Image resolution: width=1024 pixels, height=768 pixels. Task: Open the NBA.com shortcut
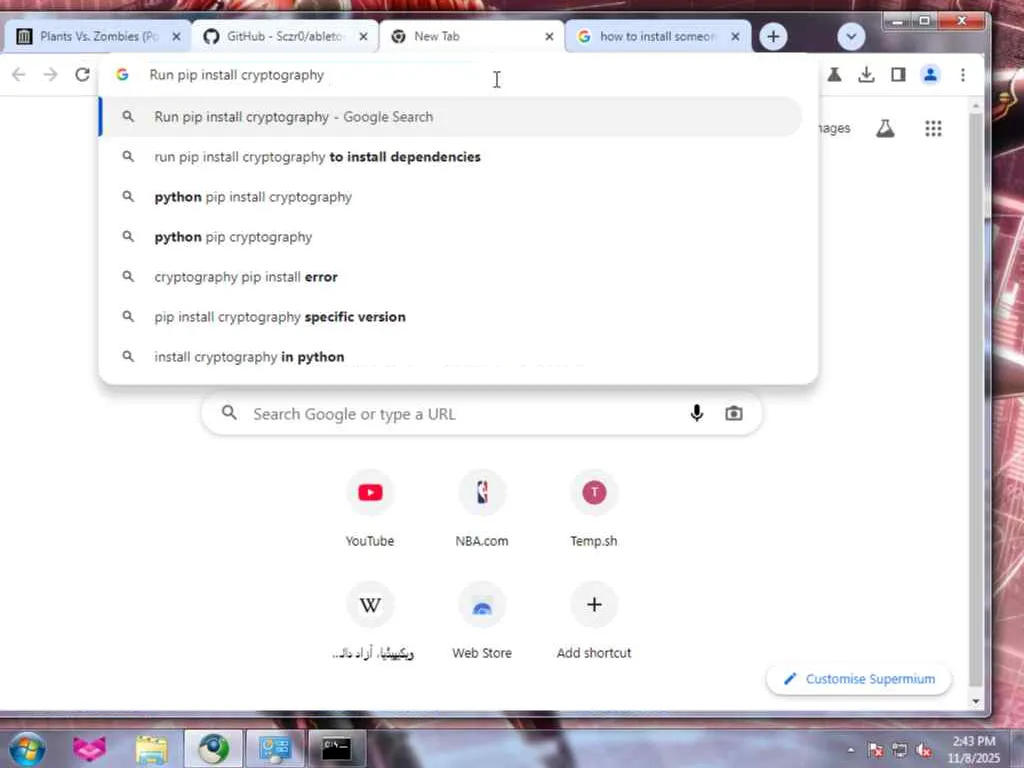tap(482, 509)
